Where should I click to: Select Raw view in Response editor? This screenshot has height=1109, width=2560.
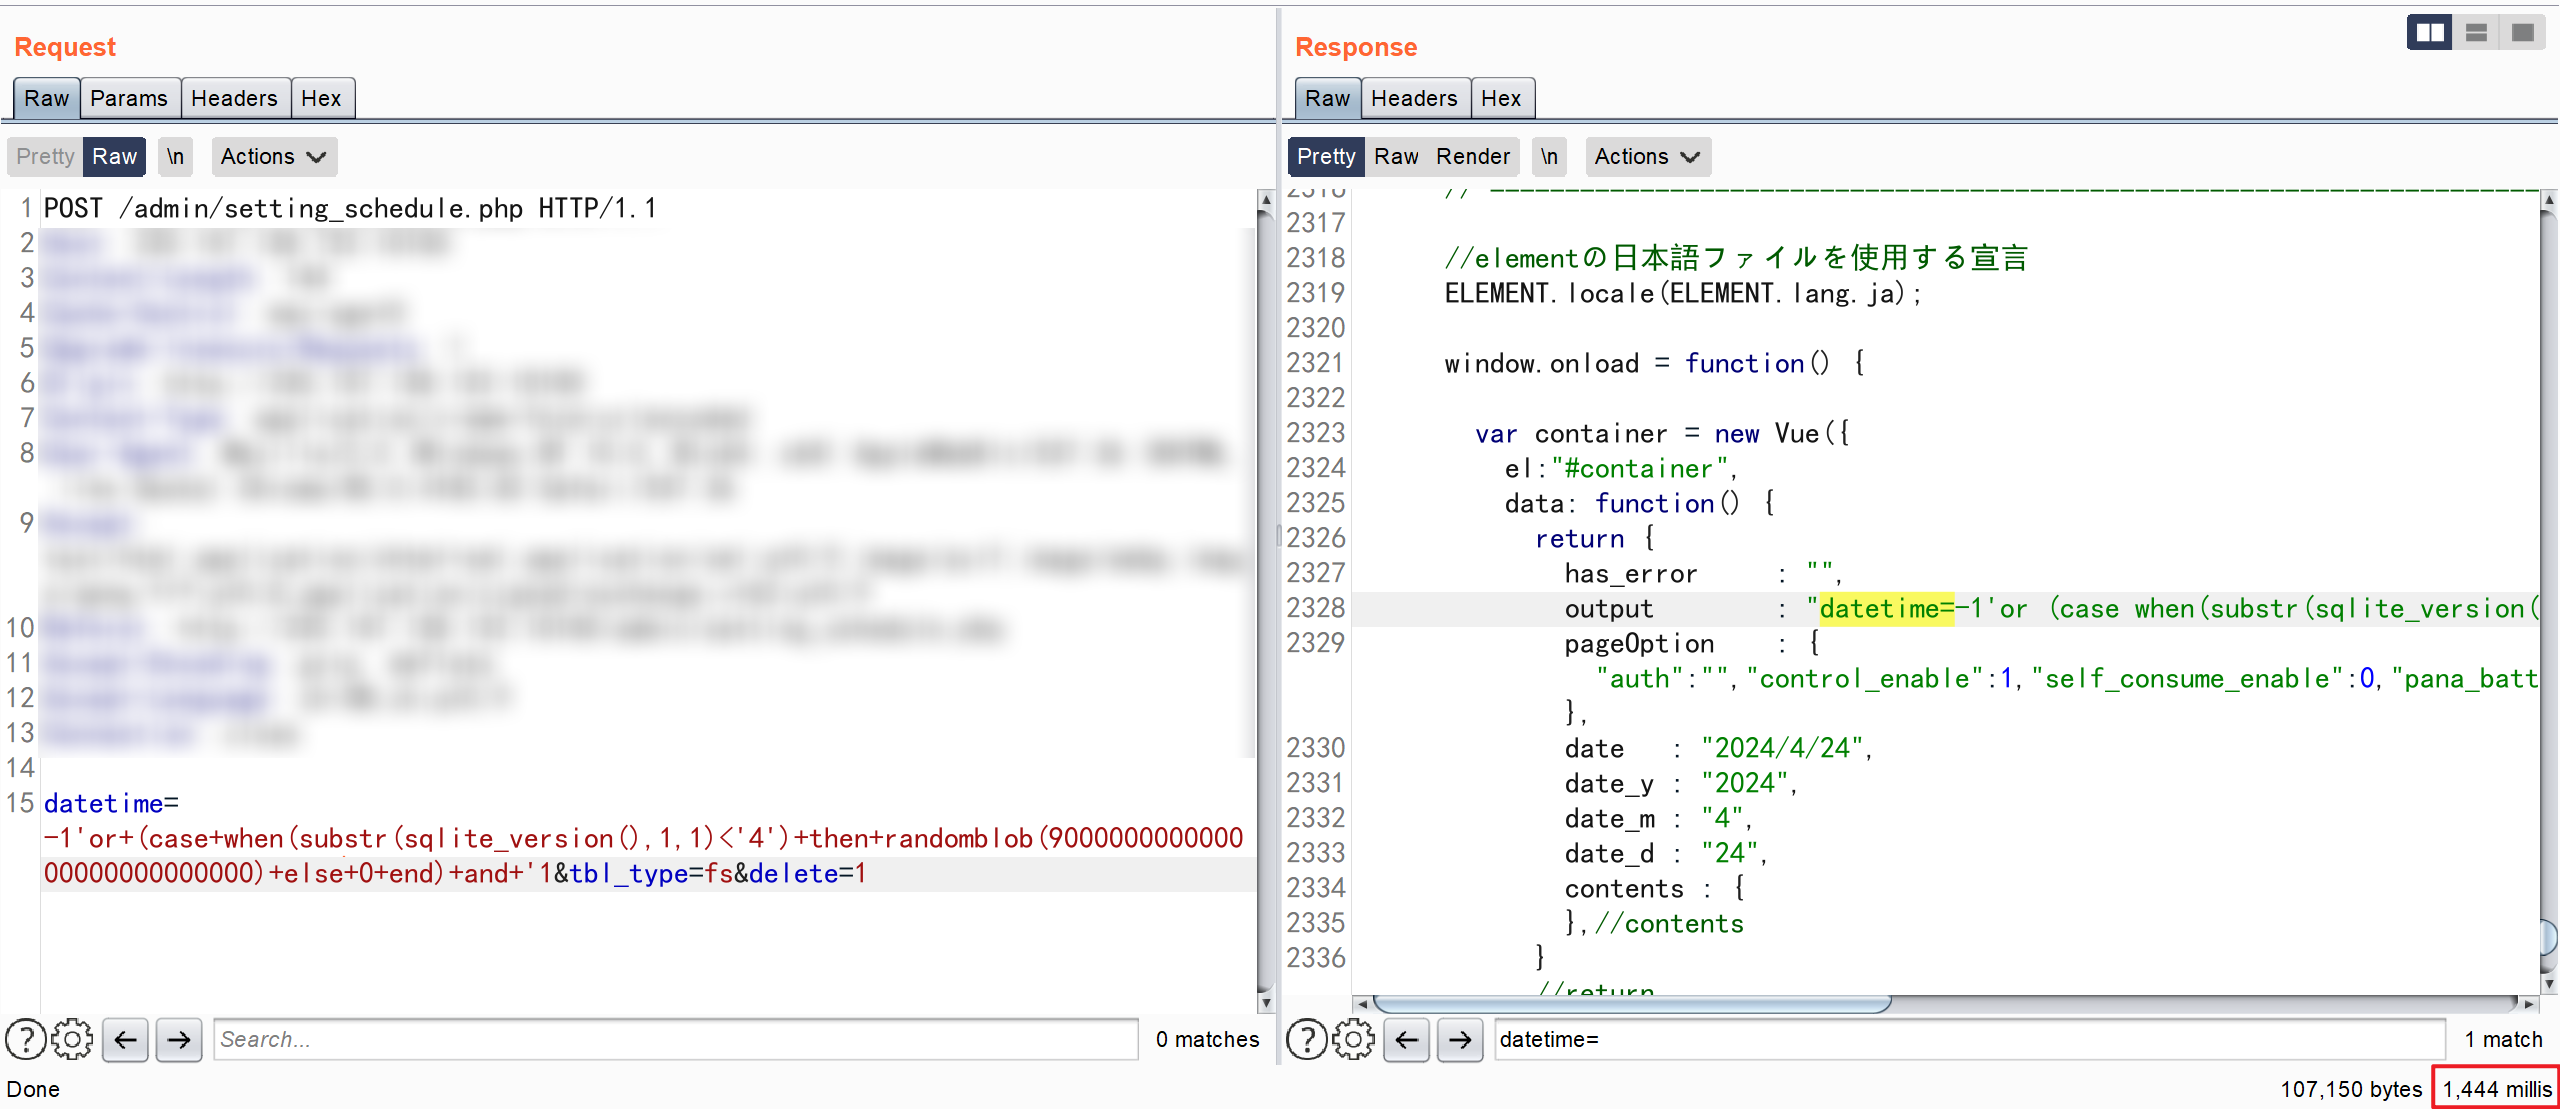(x=1396, y=157)
